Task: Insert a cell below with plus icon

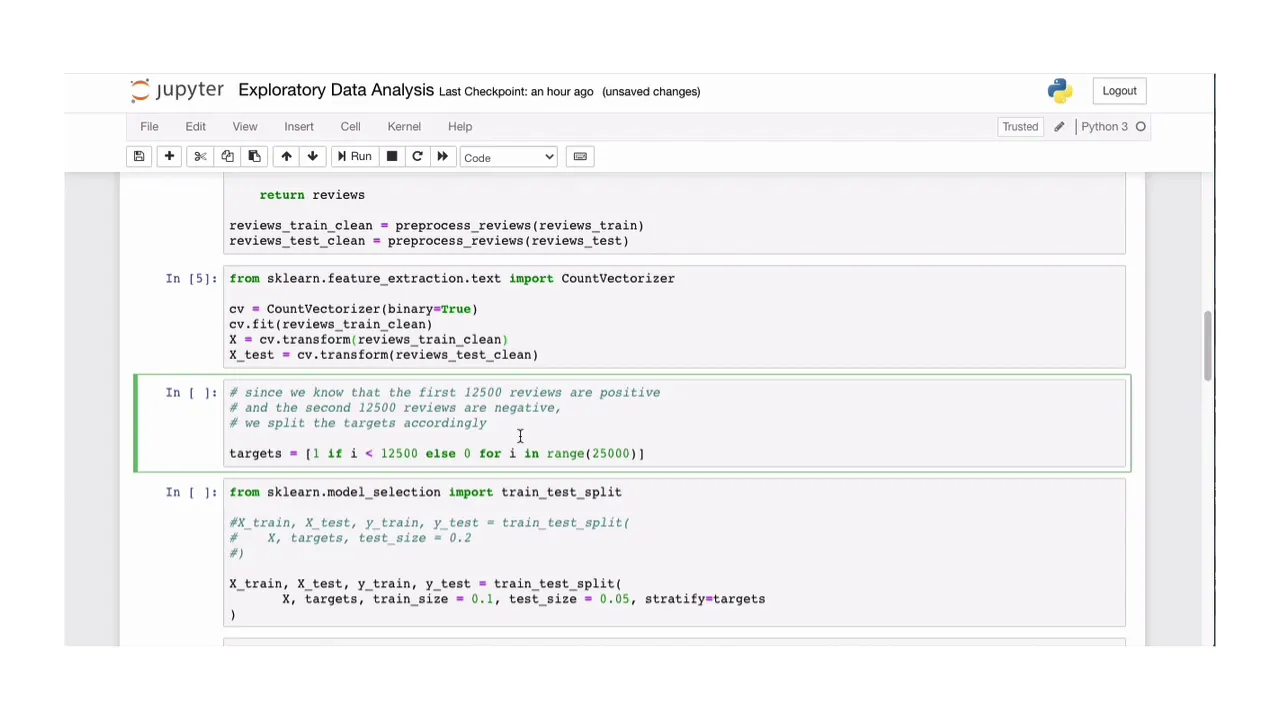Action: click(169, 157)
